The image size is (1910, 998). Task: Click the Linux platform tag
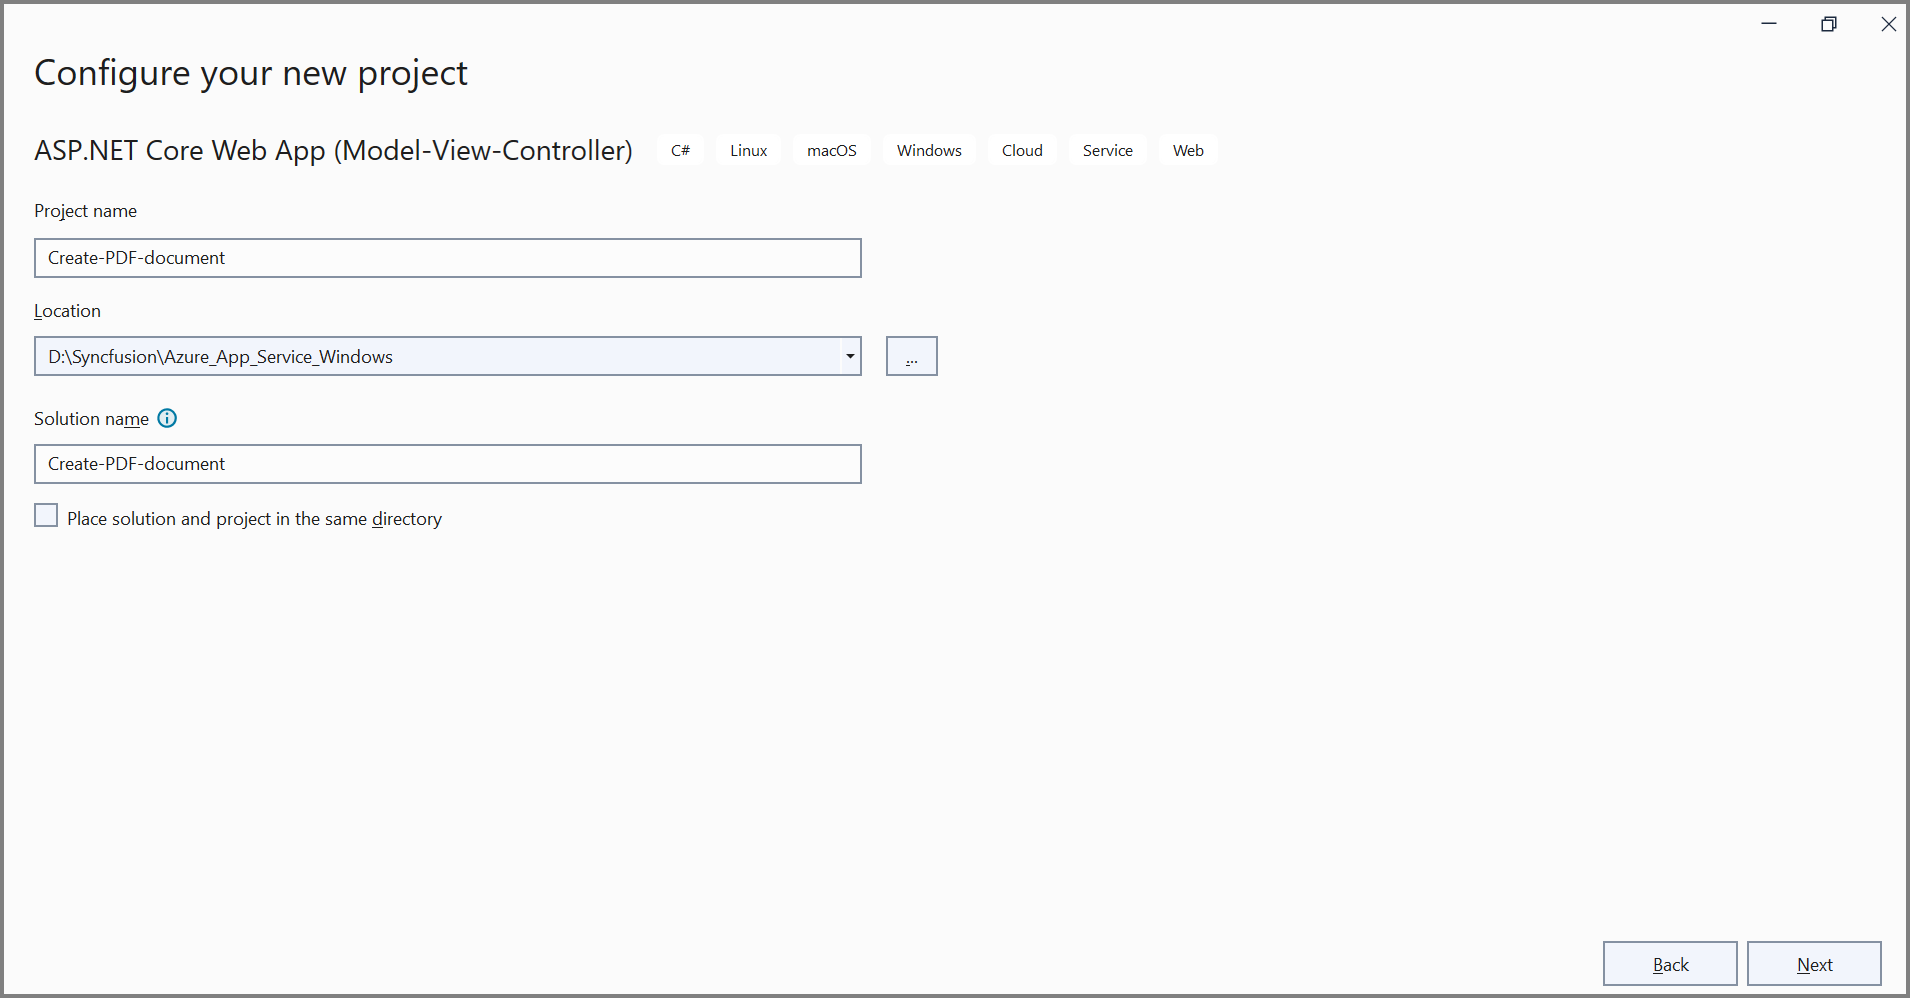point(747,150)
